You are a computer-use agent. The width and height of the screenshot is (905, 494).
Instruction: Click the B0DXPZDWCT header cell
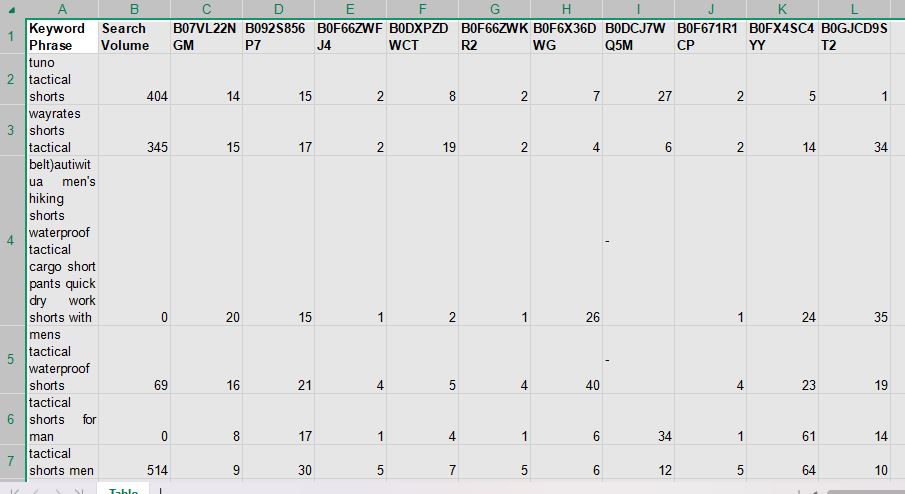tap(422, 36)
